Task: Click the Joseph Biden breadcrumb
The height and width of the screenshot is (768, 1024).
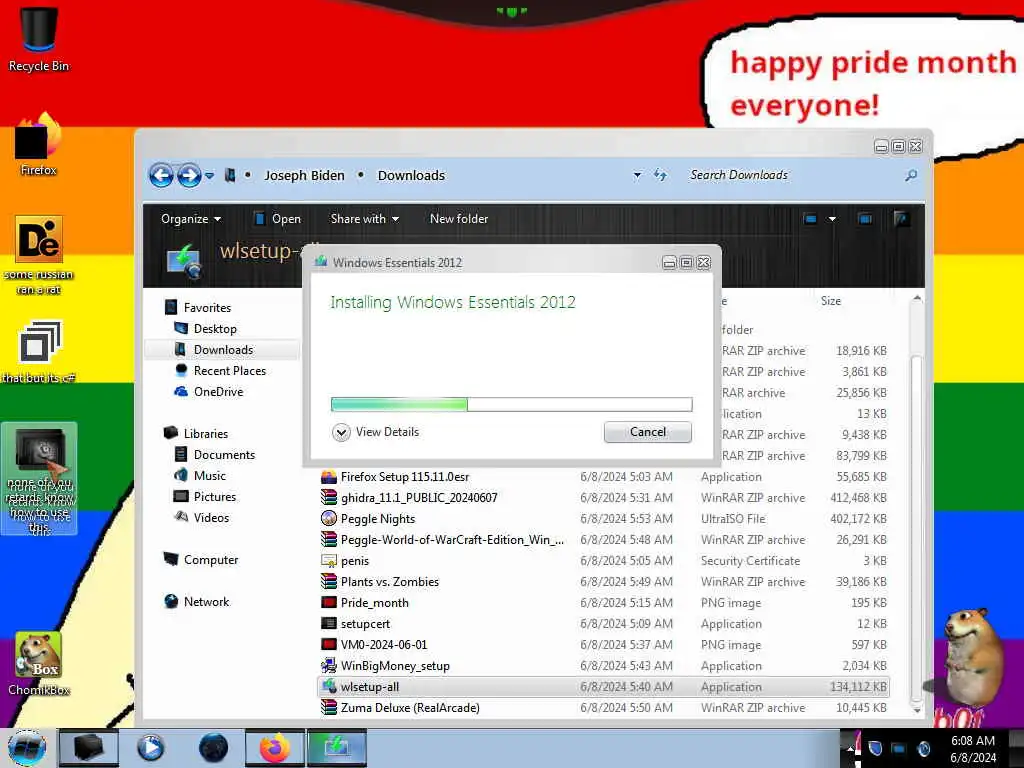Action: point(304,175)
